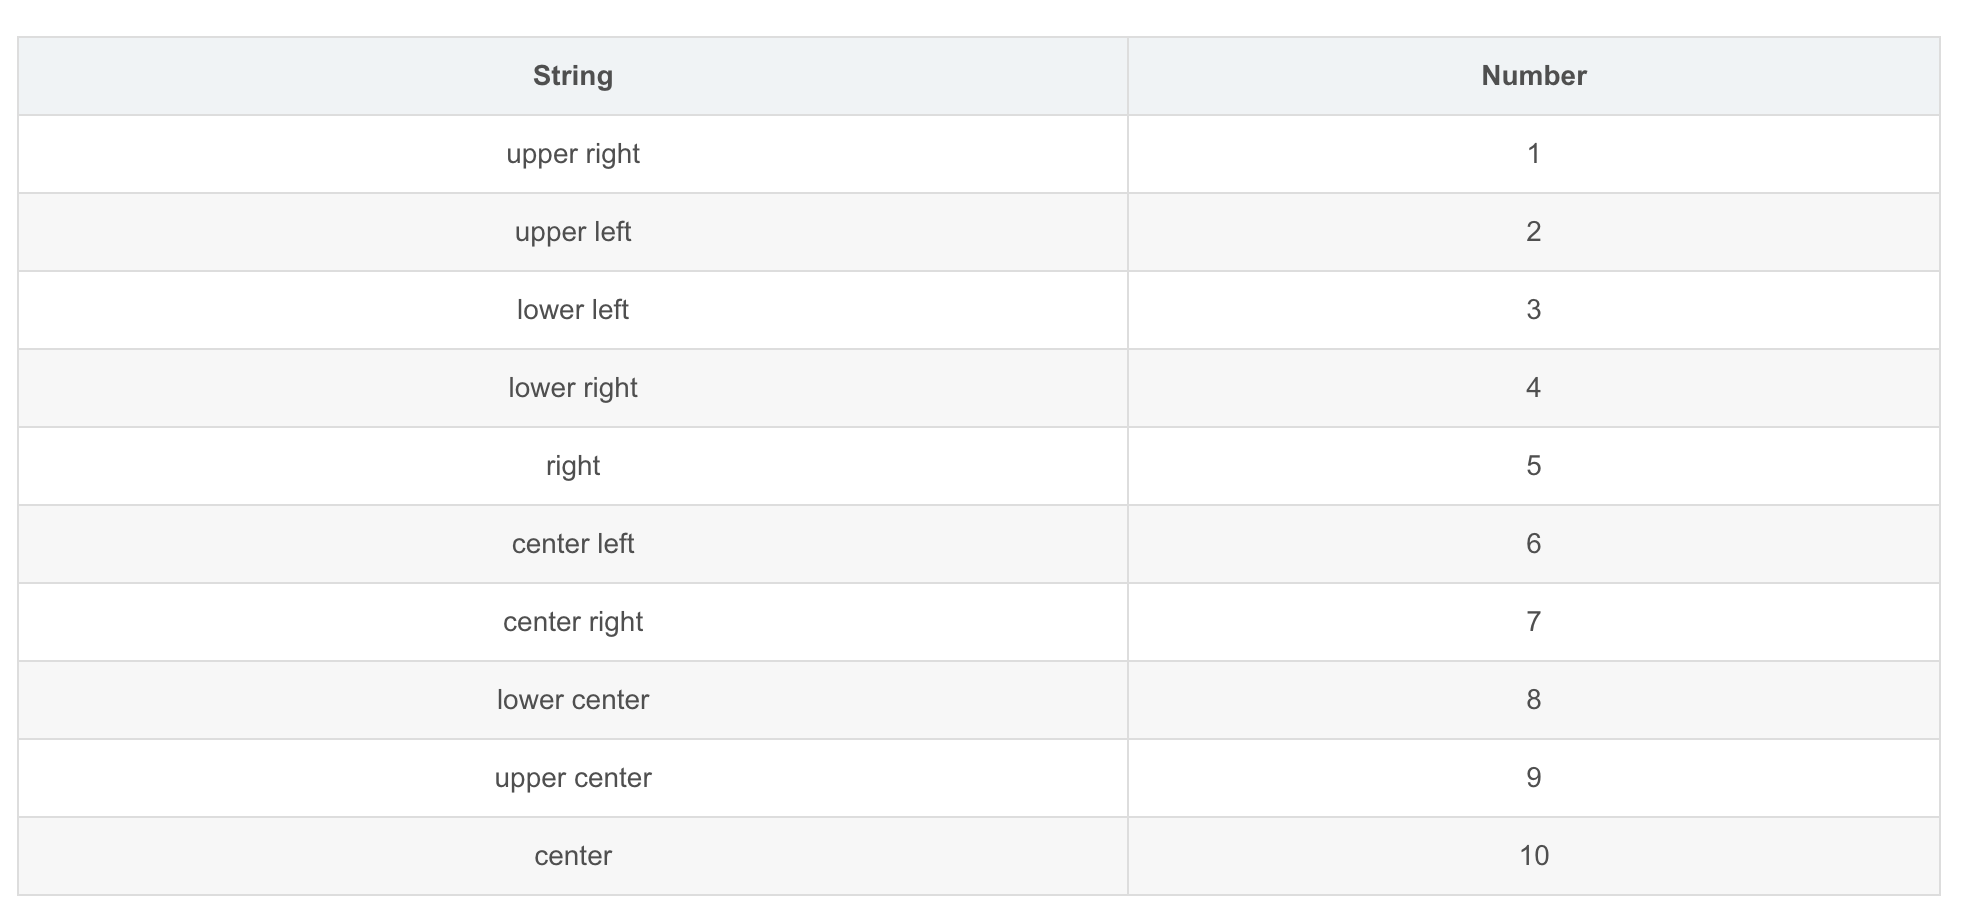Click the "lower left" string cell
The image size is (1976, 920).
pos(572,310)
